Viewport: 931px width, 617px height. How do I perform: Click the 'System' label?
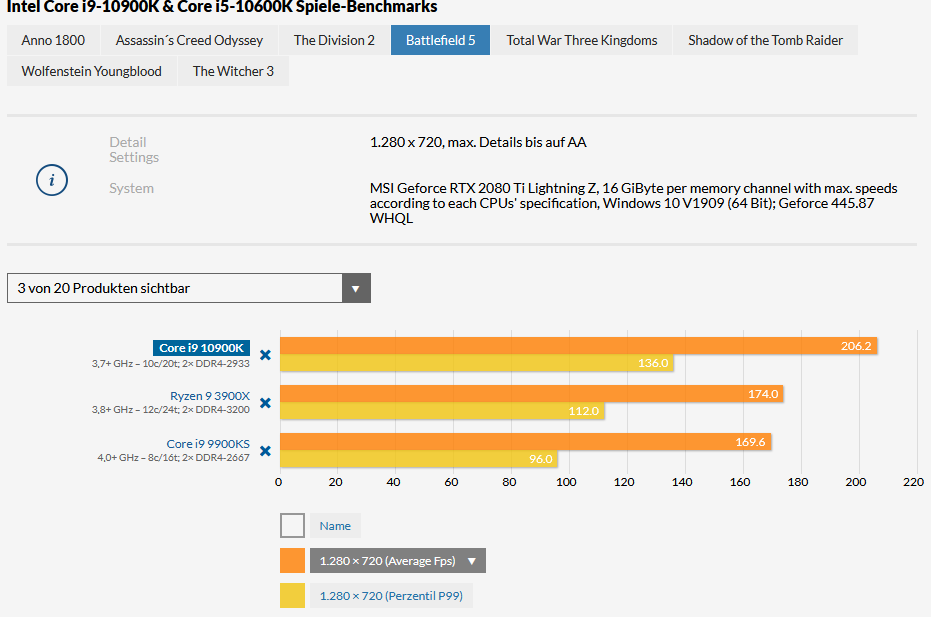tap(131, 188)
